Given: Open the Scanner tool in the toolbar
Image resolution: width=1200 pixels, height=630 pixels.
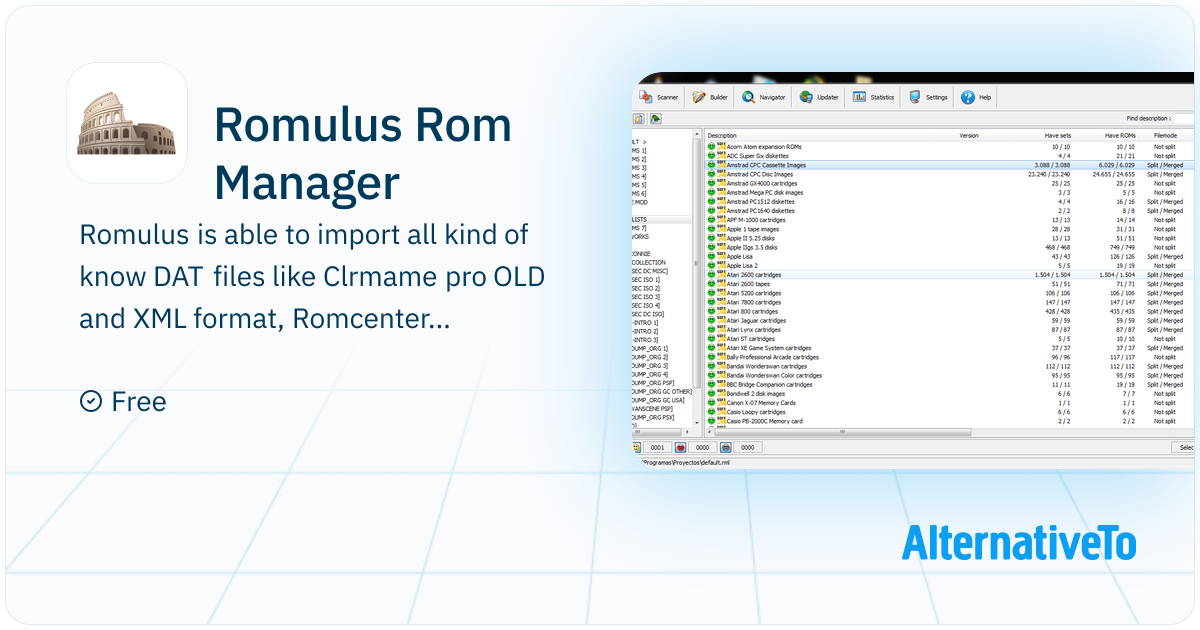Looking at the screenshot, I should [660, 97].
